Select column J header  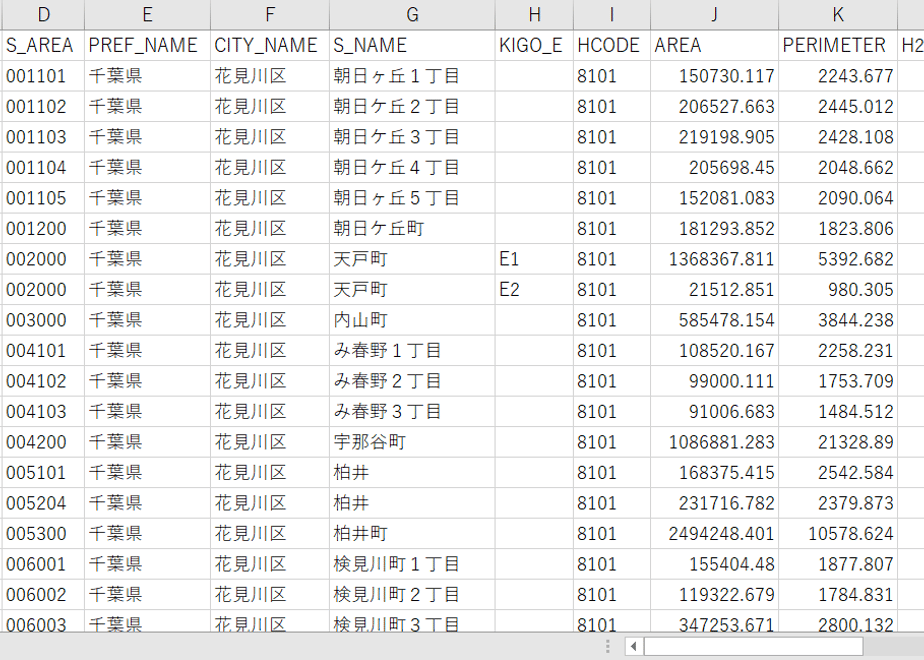pos(715,14)
